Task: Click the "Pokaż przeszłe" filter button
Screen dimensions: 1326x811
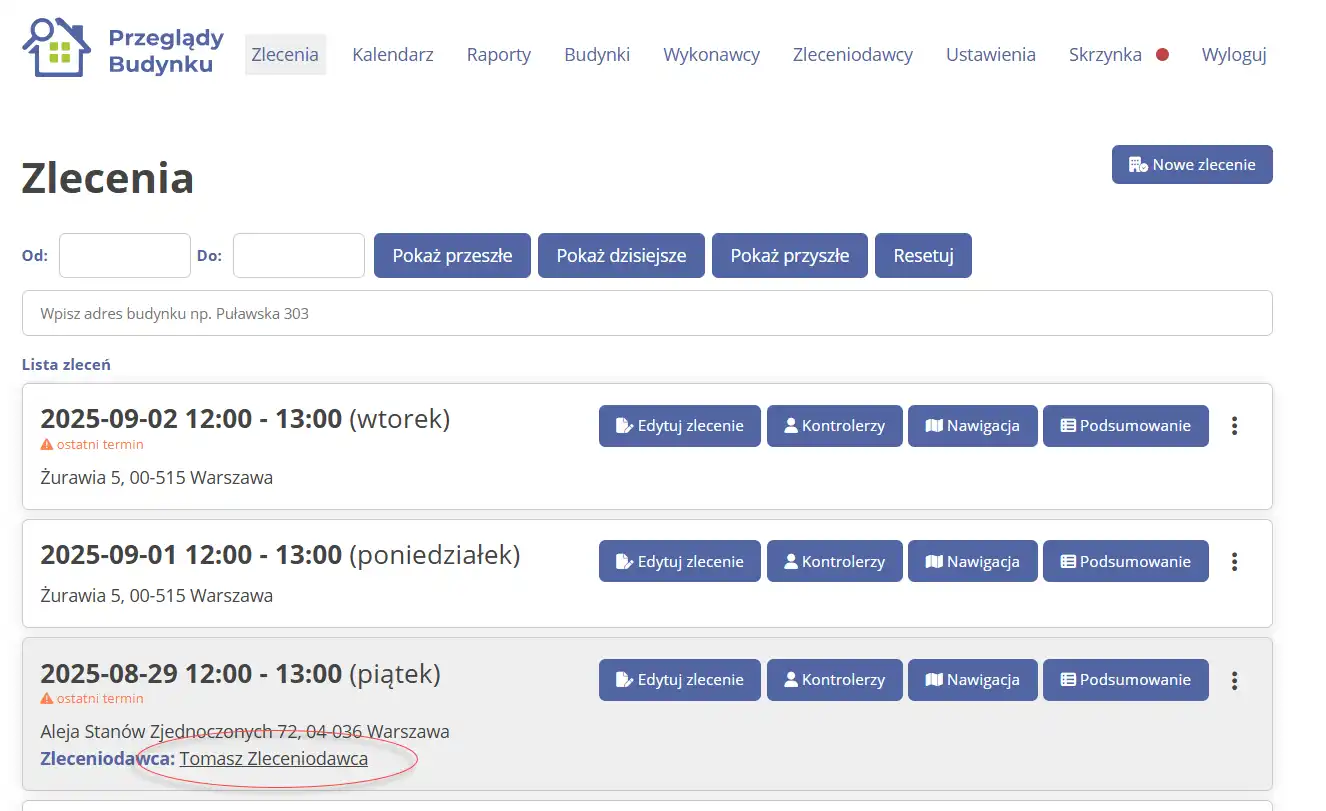Action: 452,255
